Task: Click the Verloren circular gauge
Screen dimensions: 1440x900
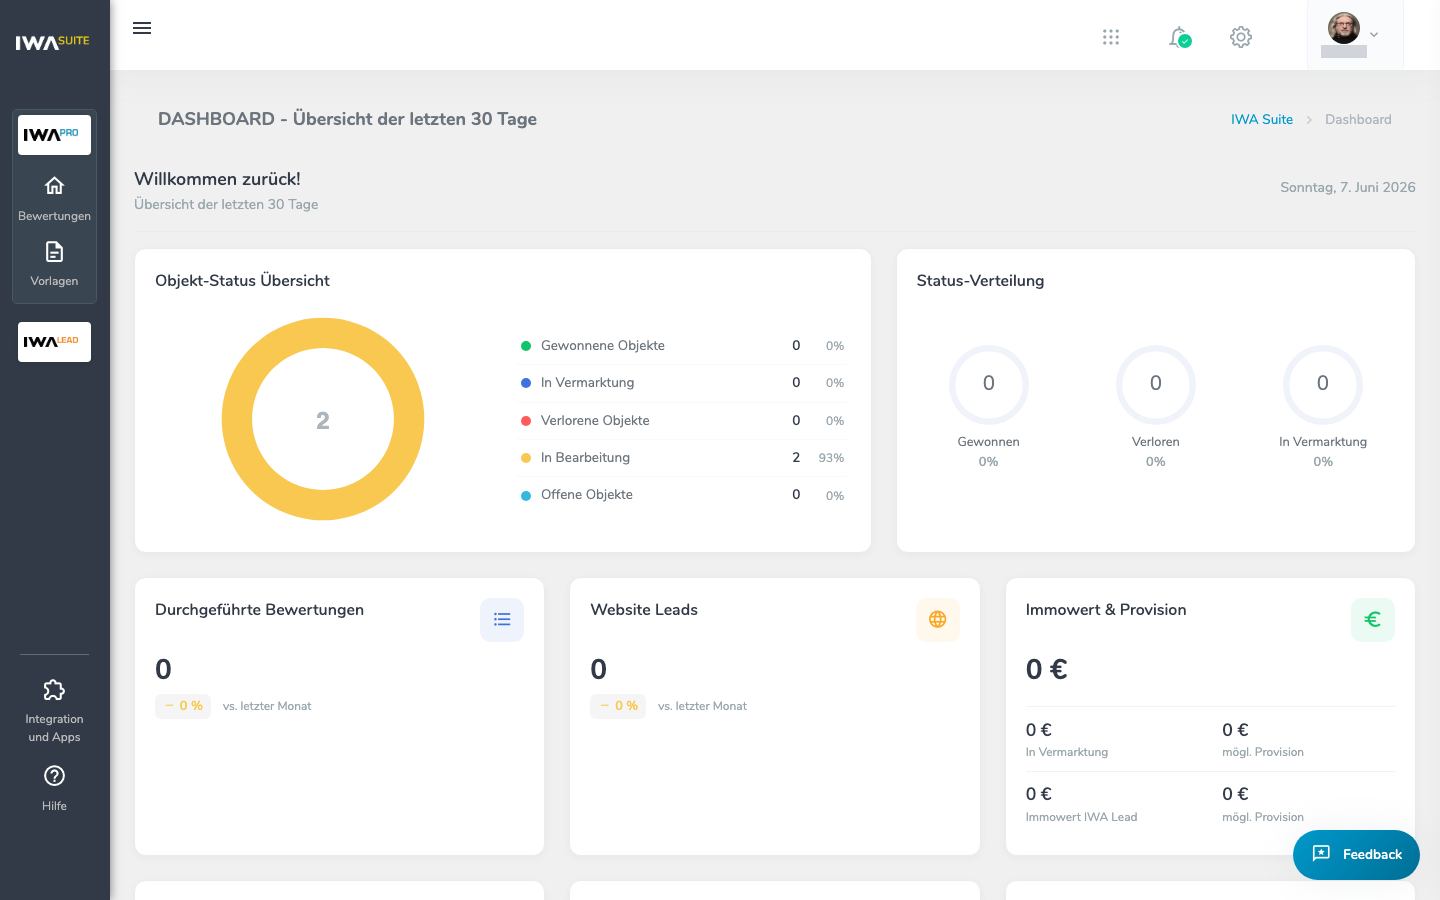Action: click(x=1156, y=384)
